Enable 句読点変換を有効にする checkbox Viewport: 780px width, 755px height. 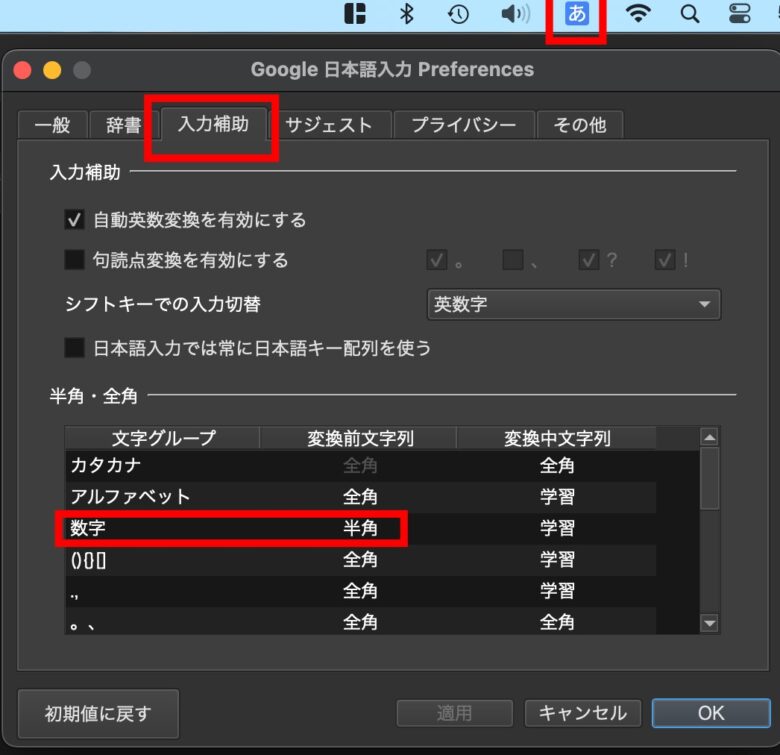74,260
